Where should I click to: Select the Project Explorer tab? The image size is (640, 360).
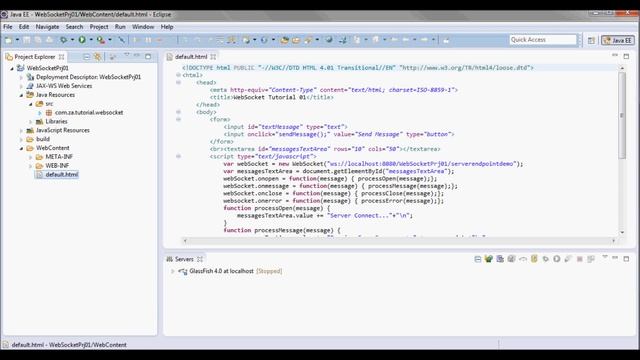(35, 57)
